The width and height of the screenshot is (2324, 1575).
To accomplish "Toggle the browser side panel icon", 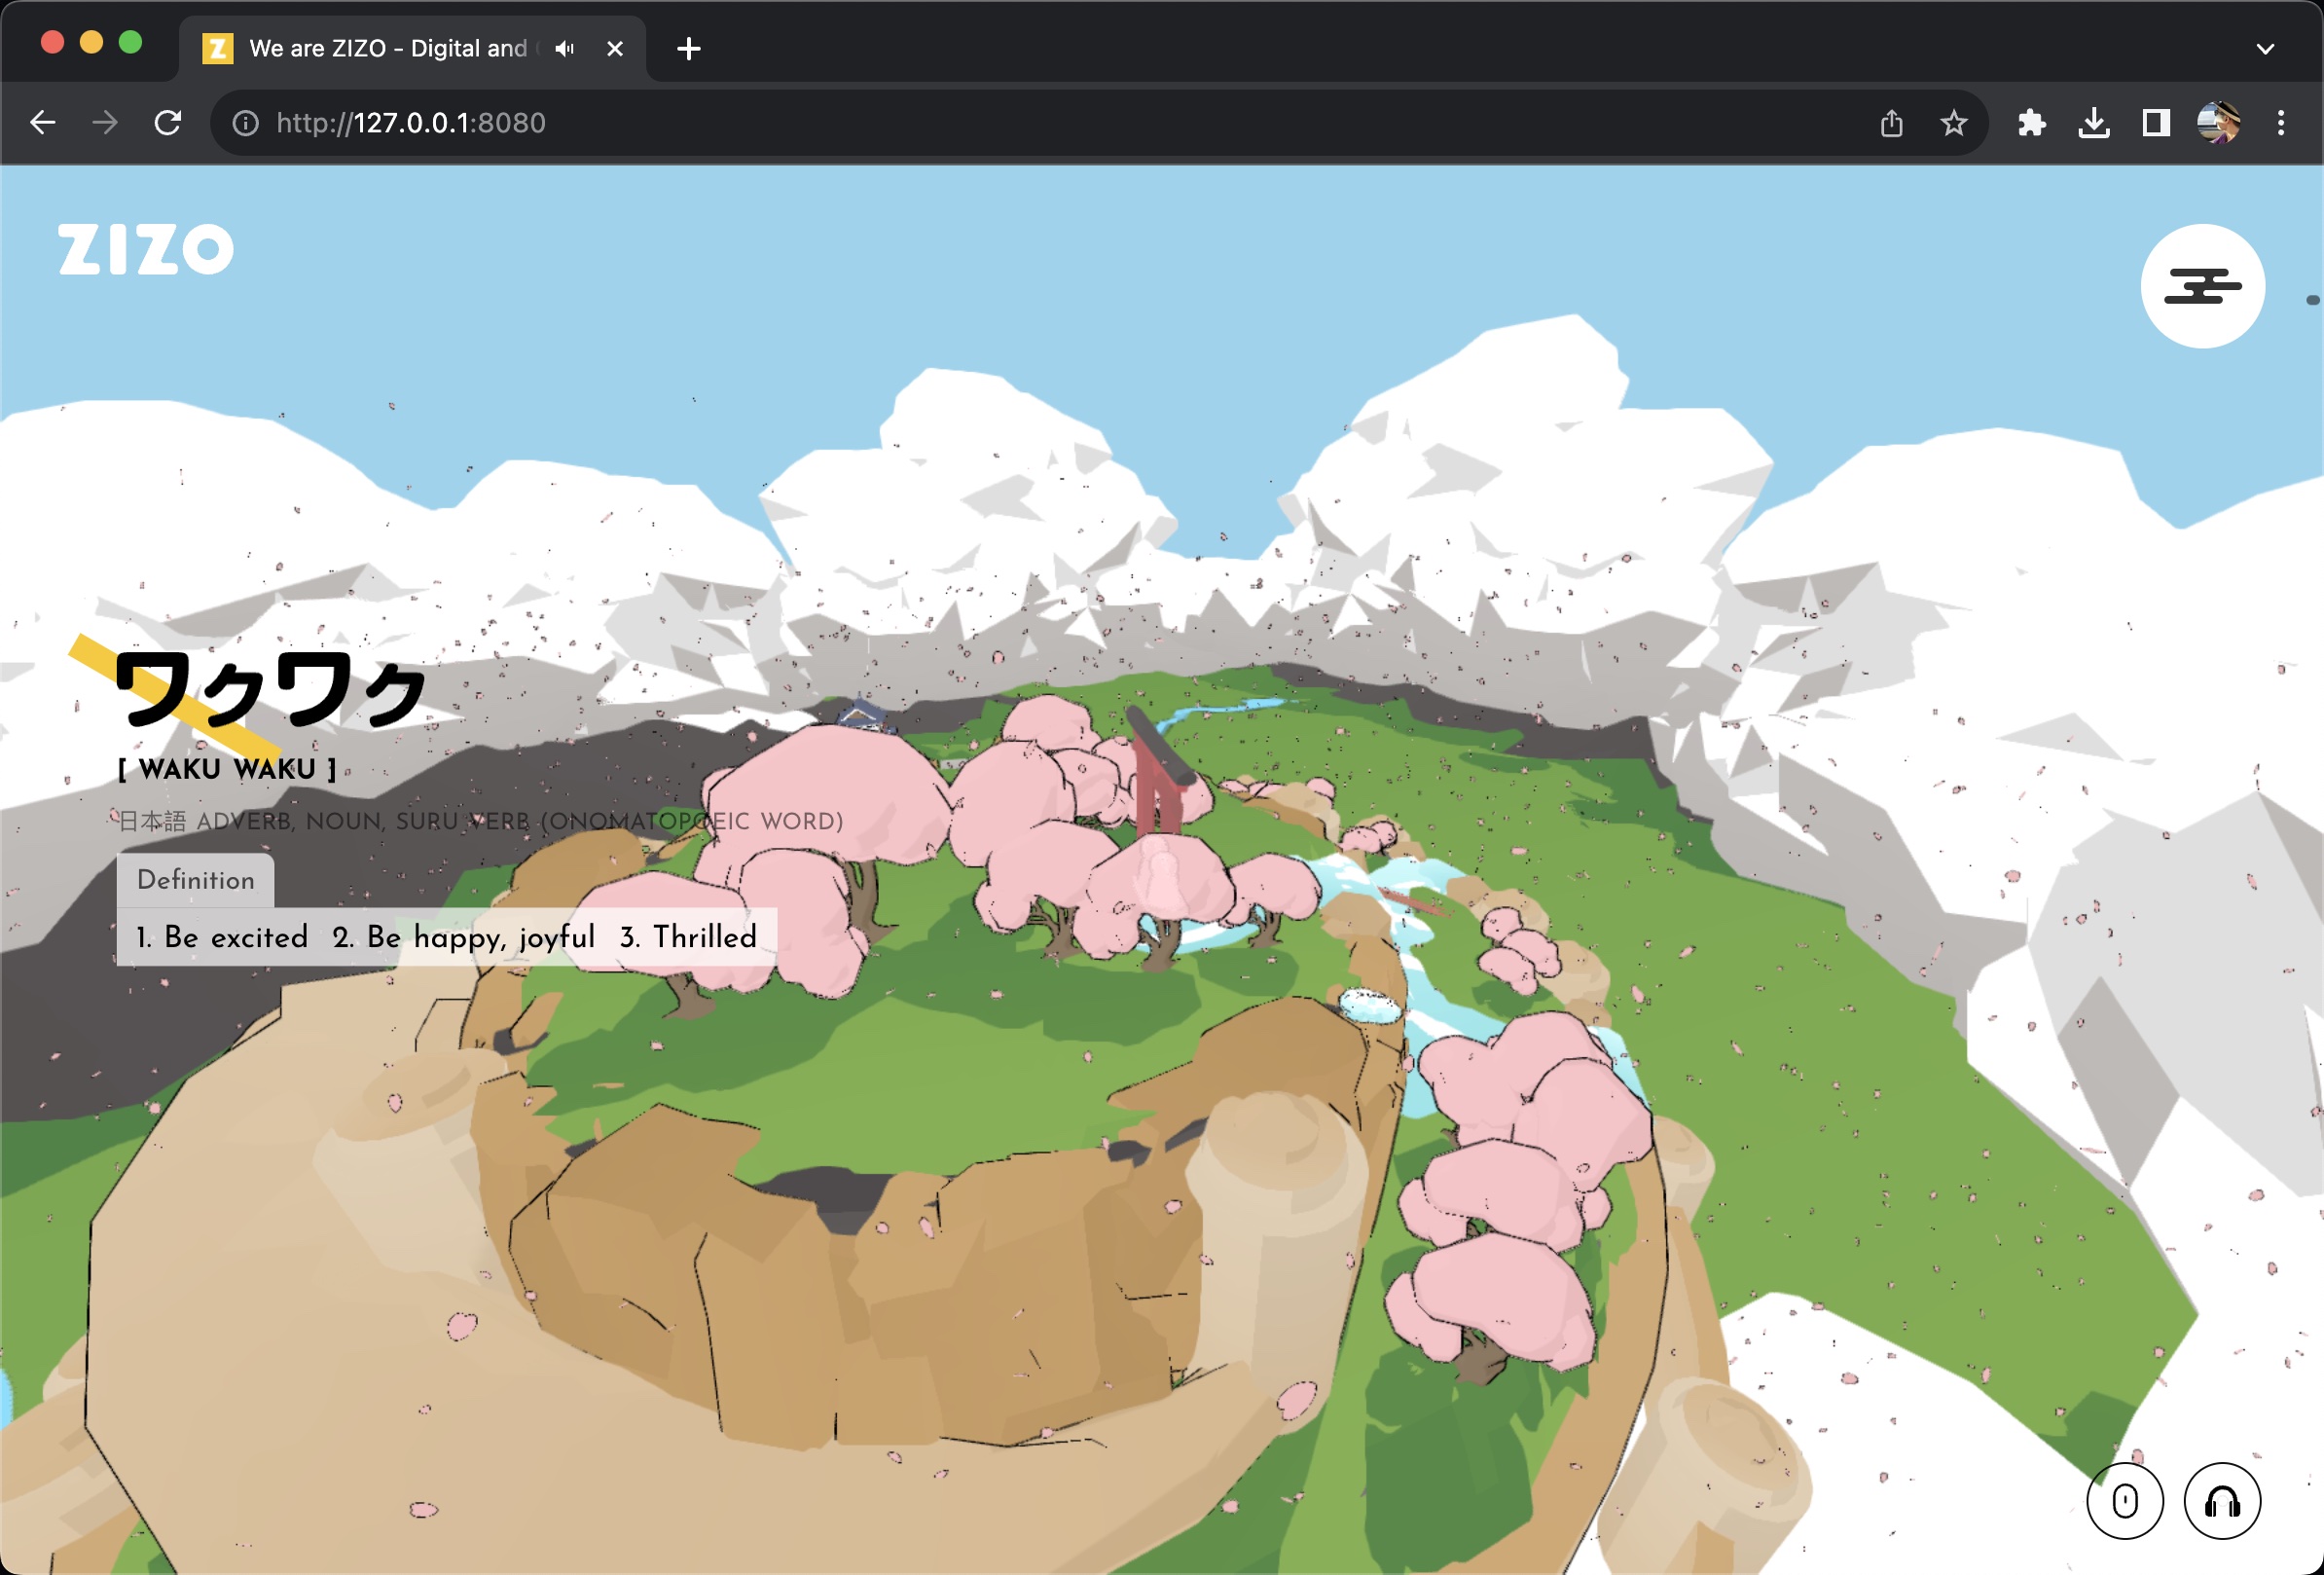I will click(2155, 123).
